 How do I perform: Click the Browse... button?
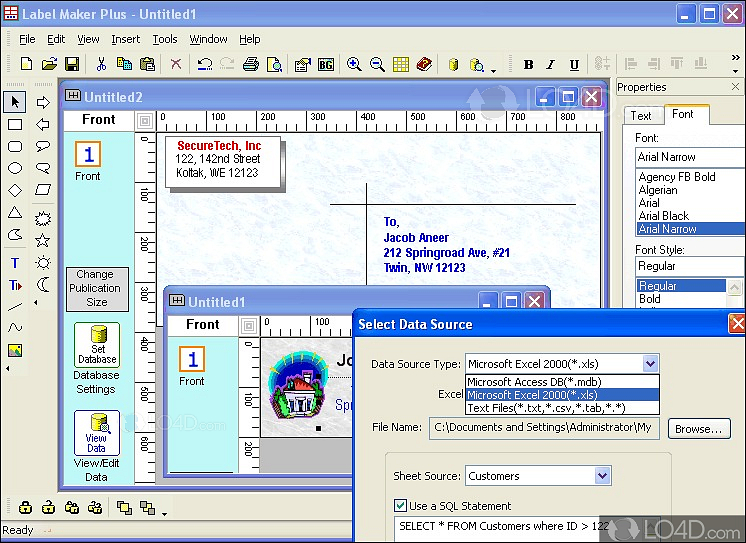pyautogui.click(x=696, y=429)
